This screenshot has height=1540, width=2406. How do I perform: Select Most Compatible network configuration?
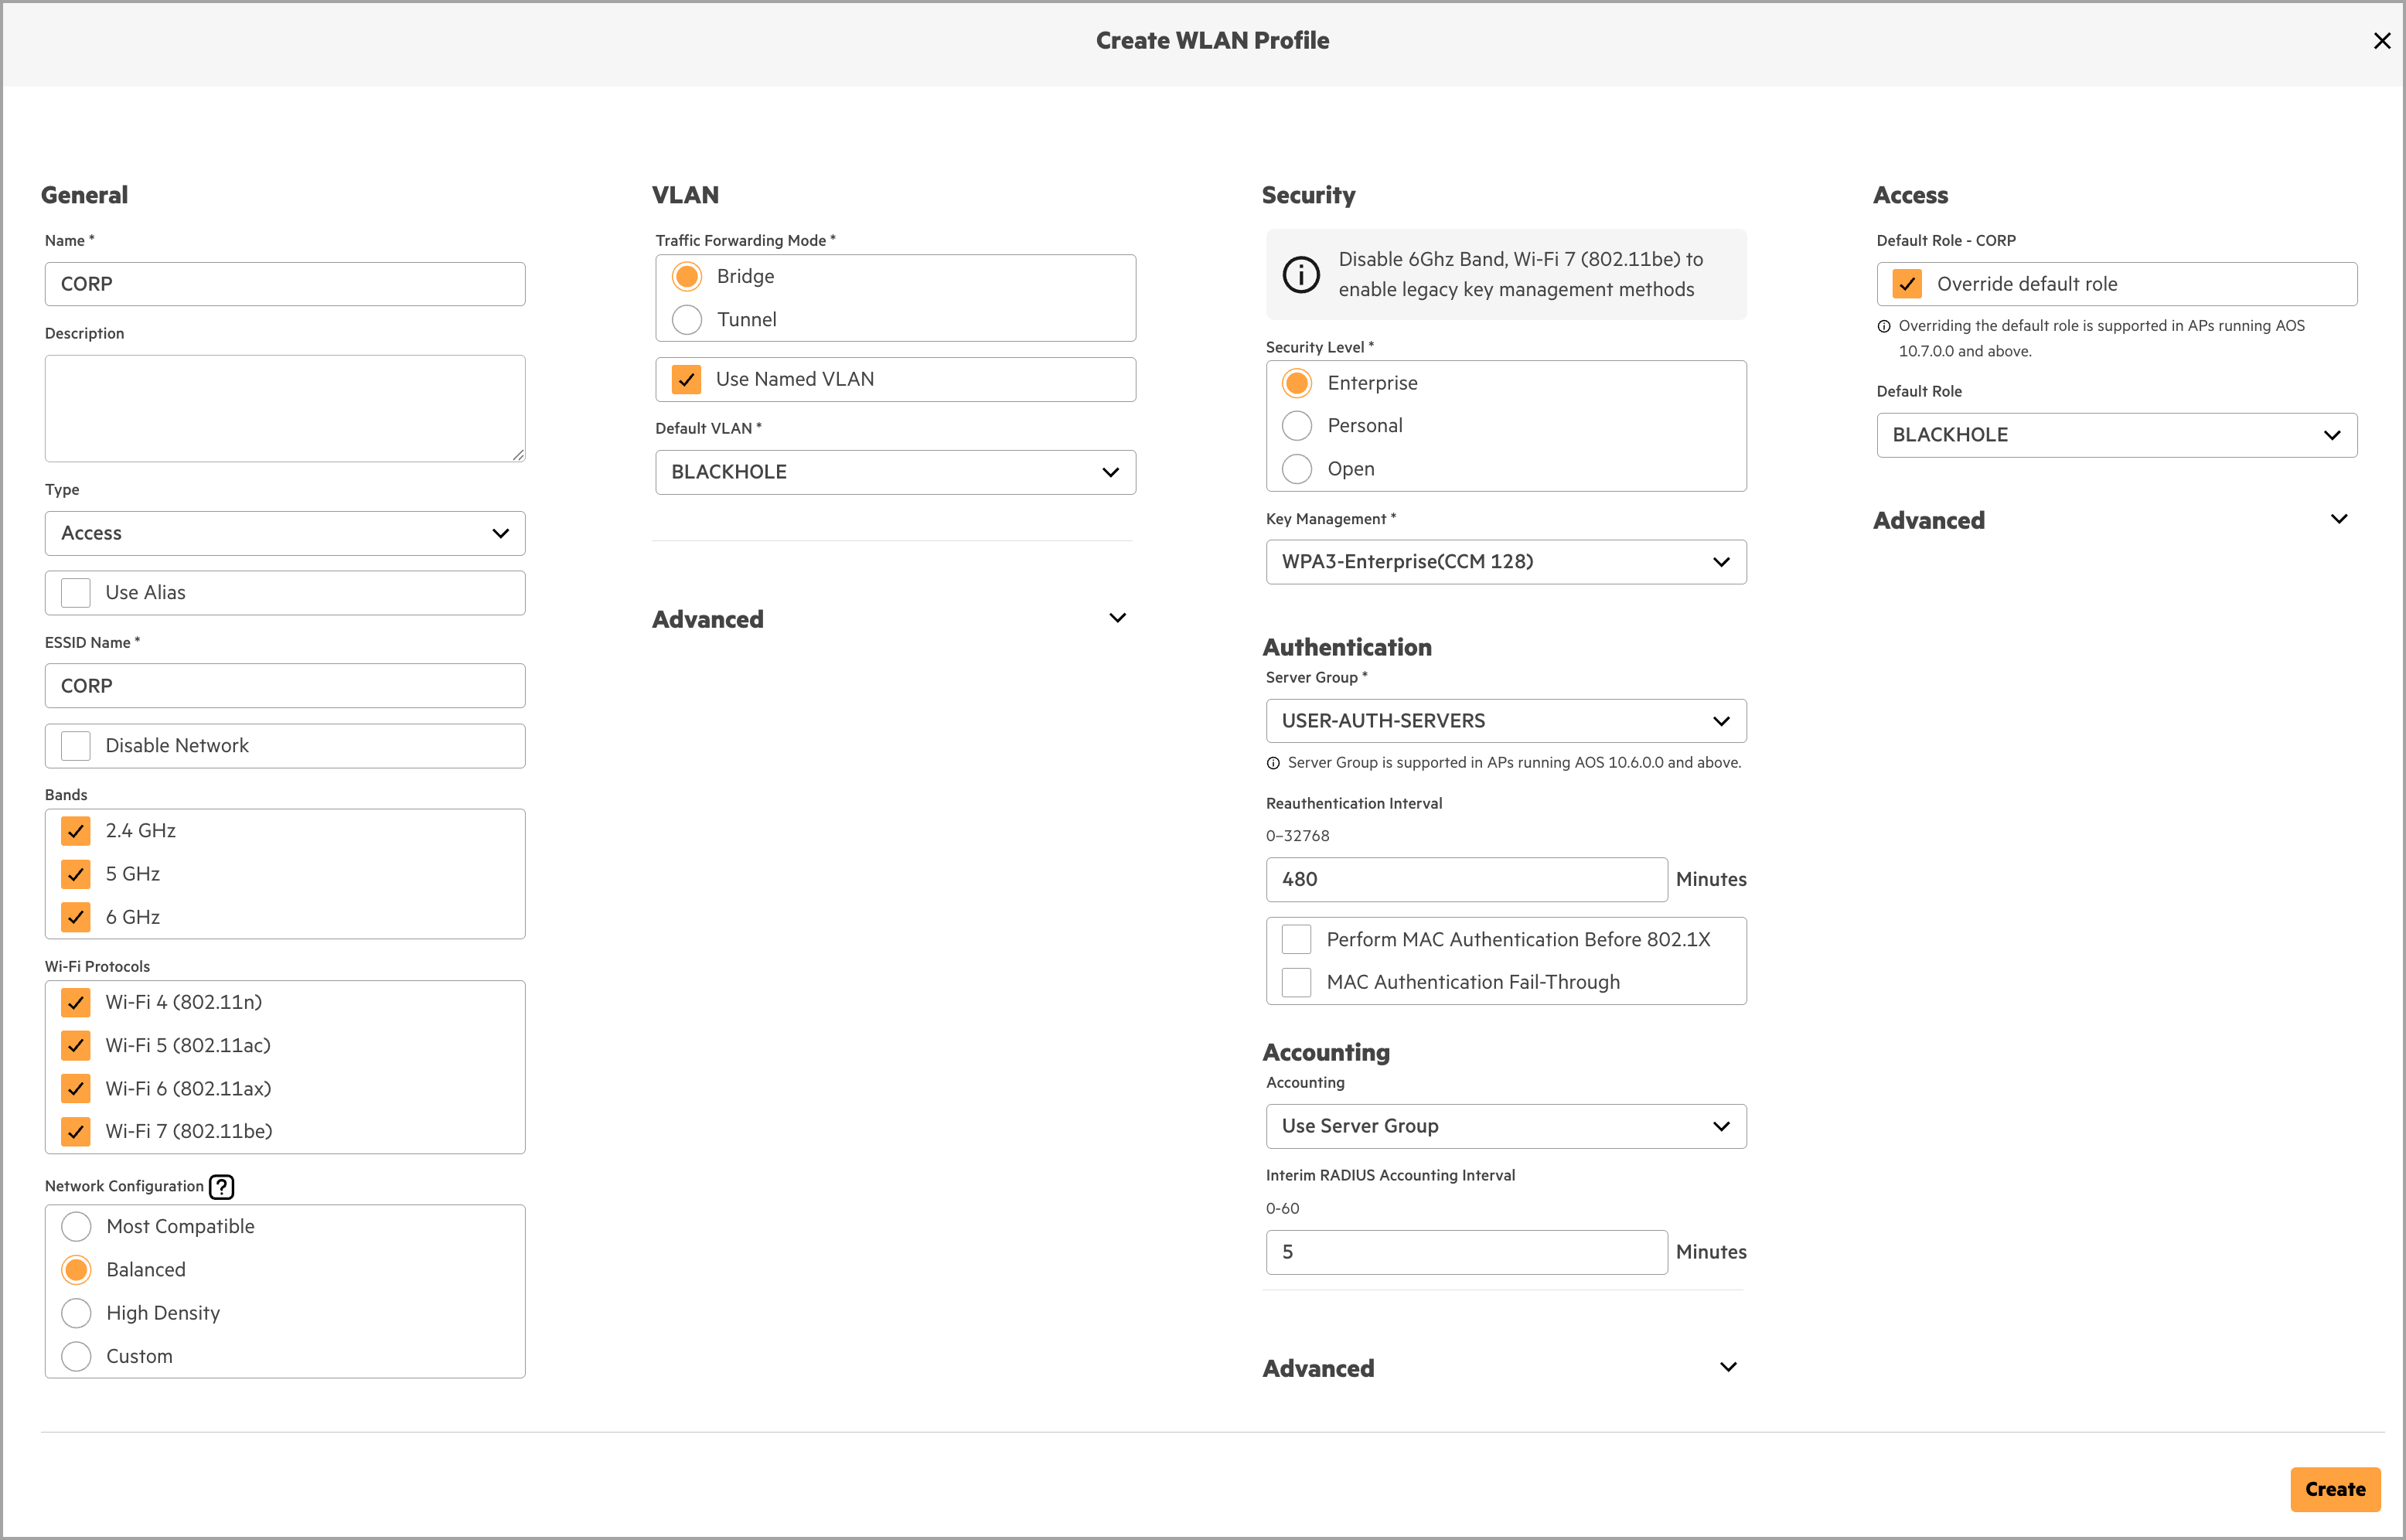[76, 1226]
